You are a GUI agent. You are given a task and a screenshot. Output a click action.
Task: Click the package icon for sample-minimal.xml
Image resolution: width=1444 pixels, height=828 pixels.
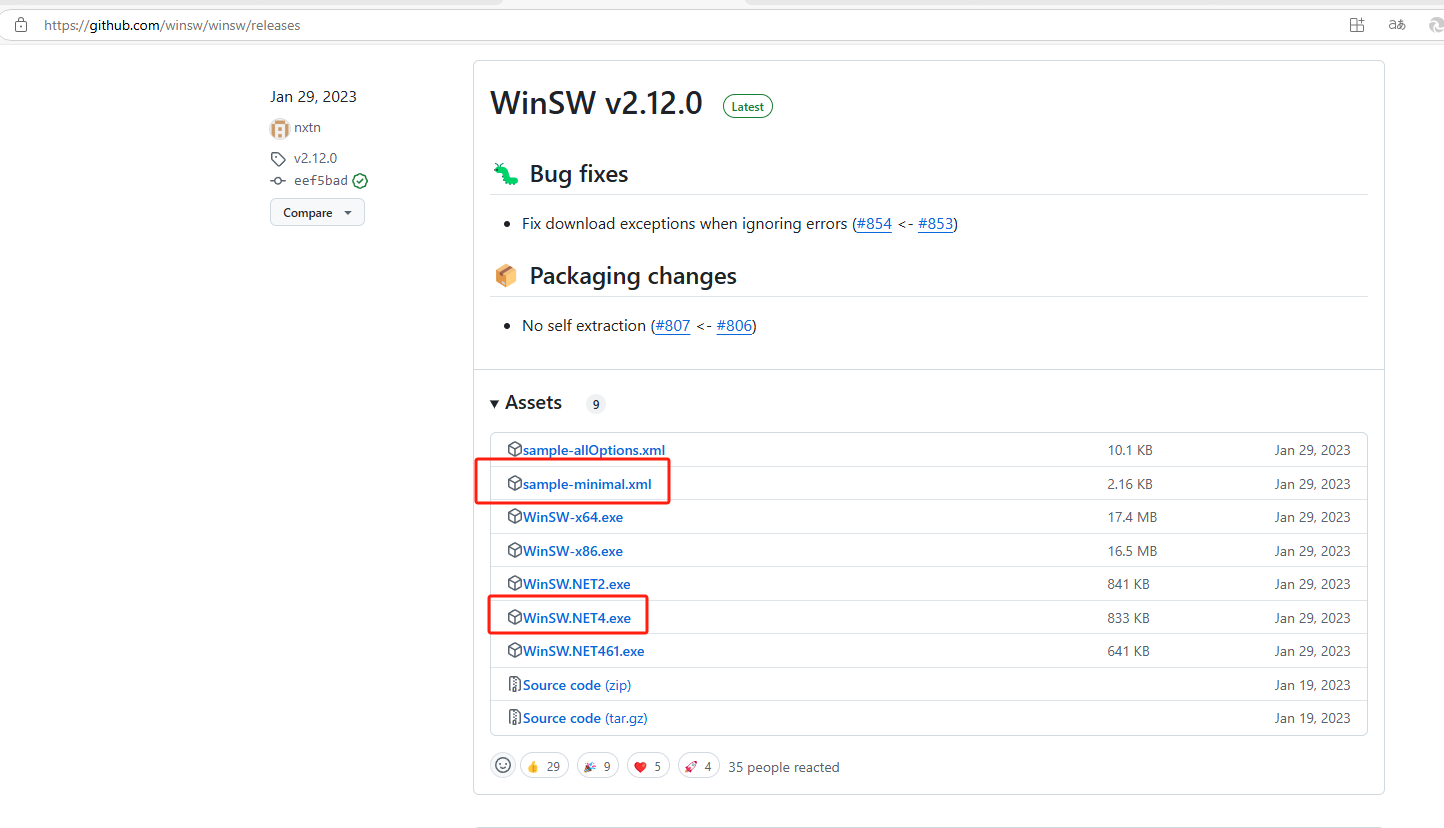(x=515, y=484)
